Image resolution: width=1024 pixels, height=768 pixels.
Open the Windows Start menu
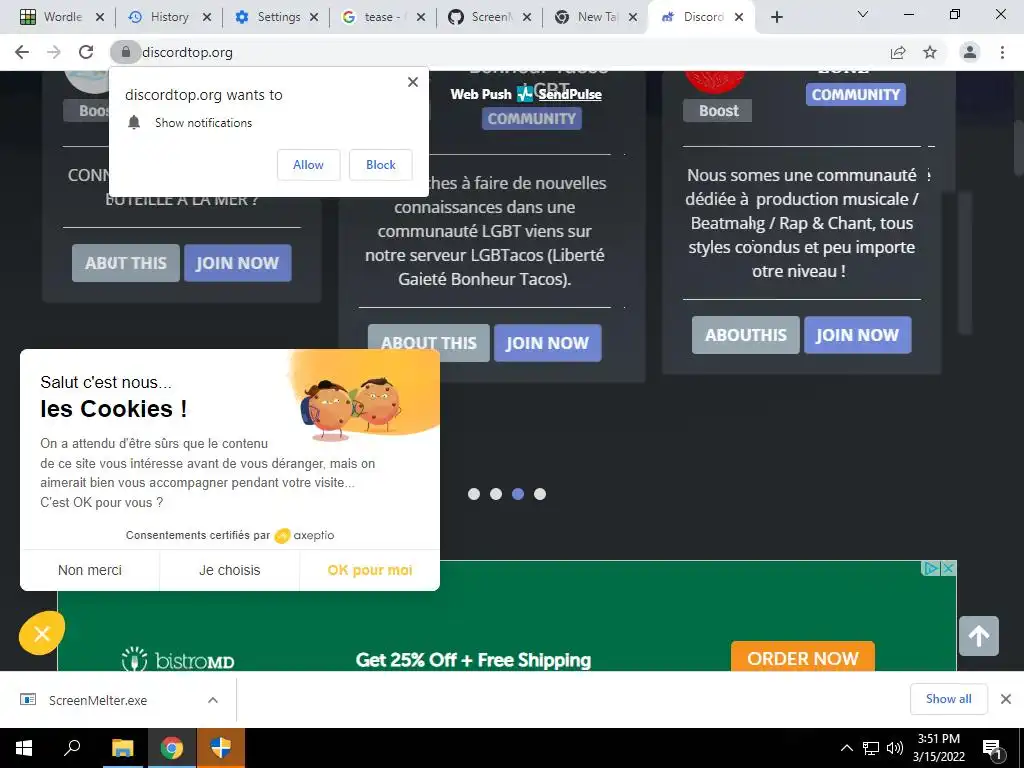[x=24, y=748]
